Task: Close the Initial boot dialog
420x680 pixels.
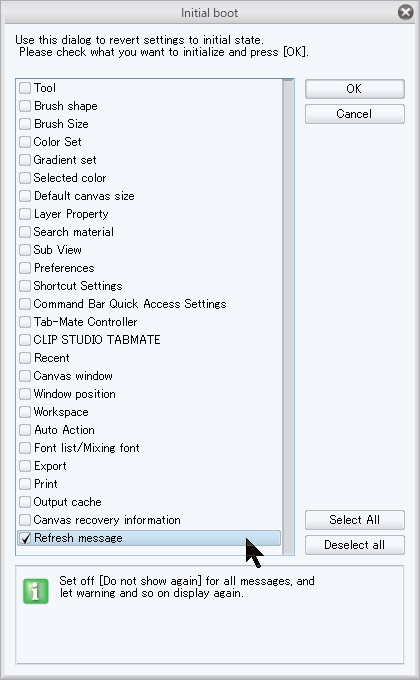Action: 405,12
